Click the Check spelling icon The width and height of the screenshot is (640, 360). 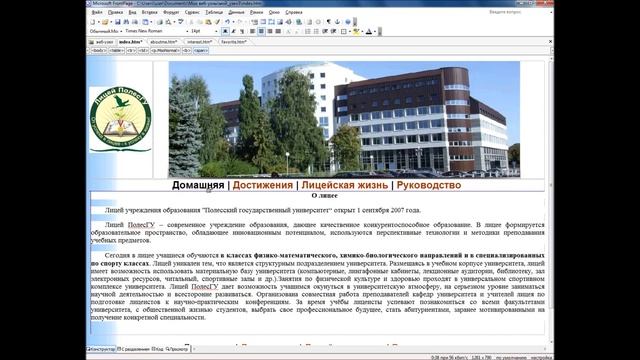coord(181,22)
